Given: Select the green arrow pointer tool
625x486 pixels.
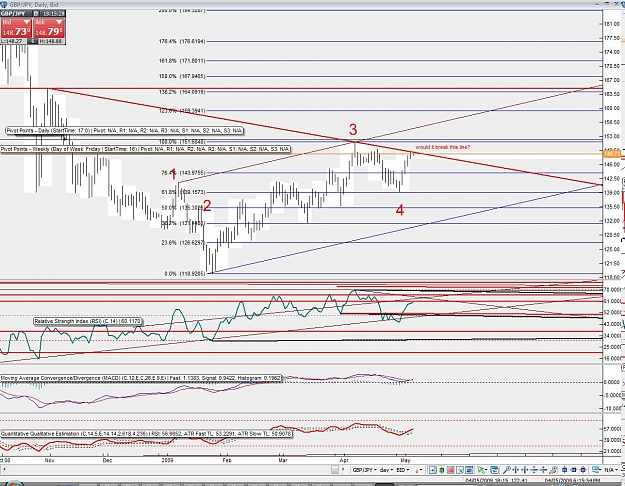Looking at the screenshot, I should 481,470.
